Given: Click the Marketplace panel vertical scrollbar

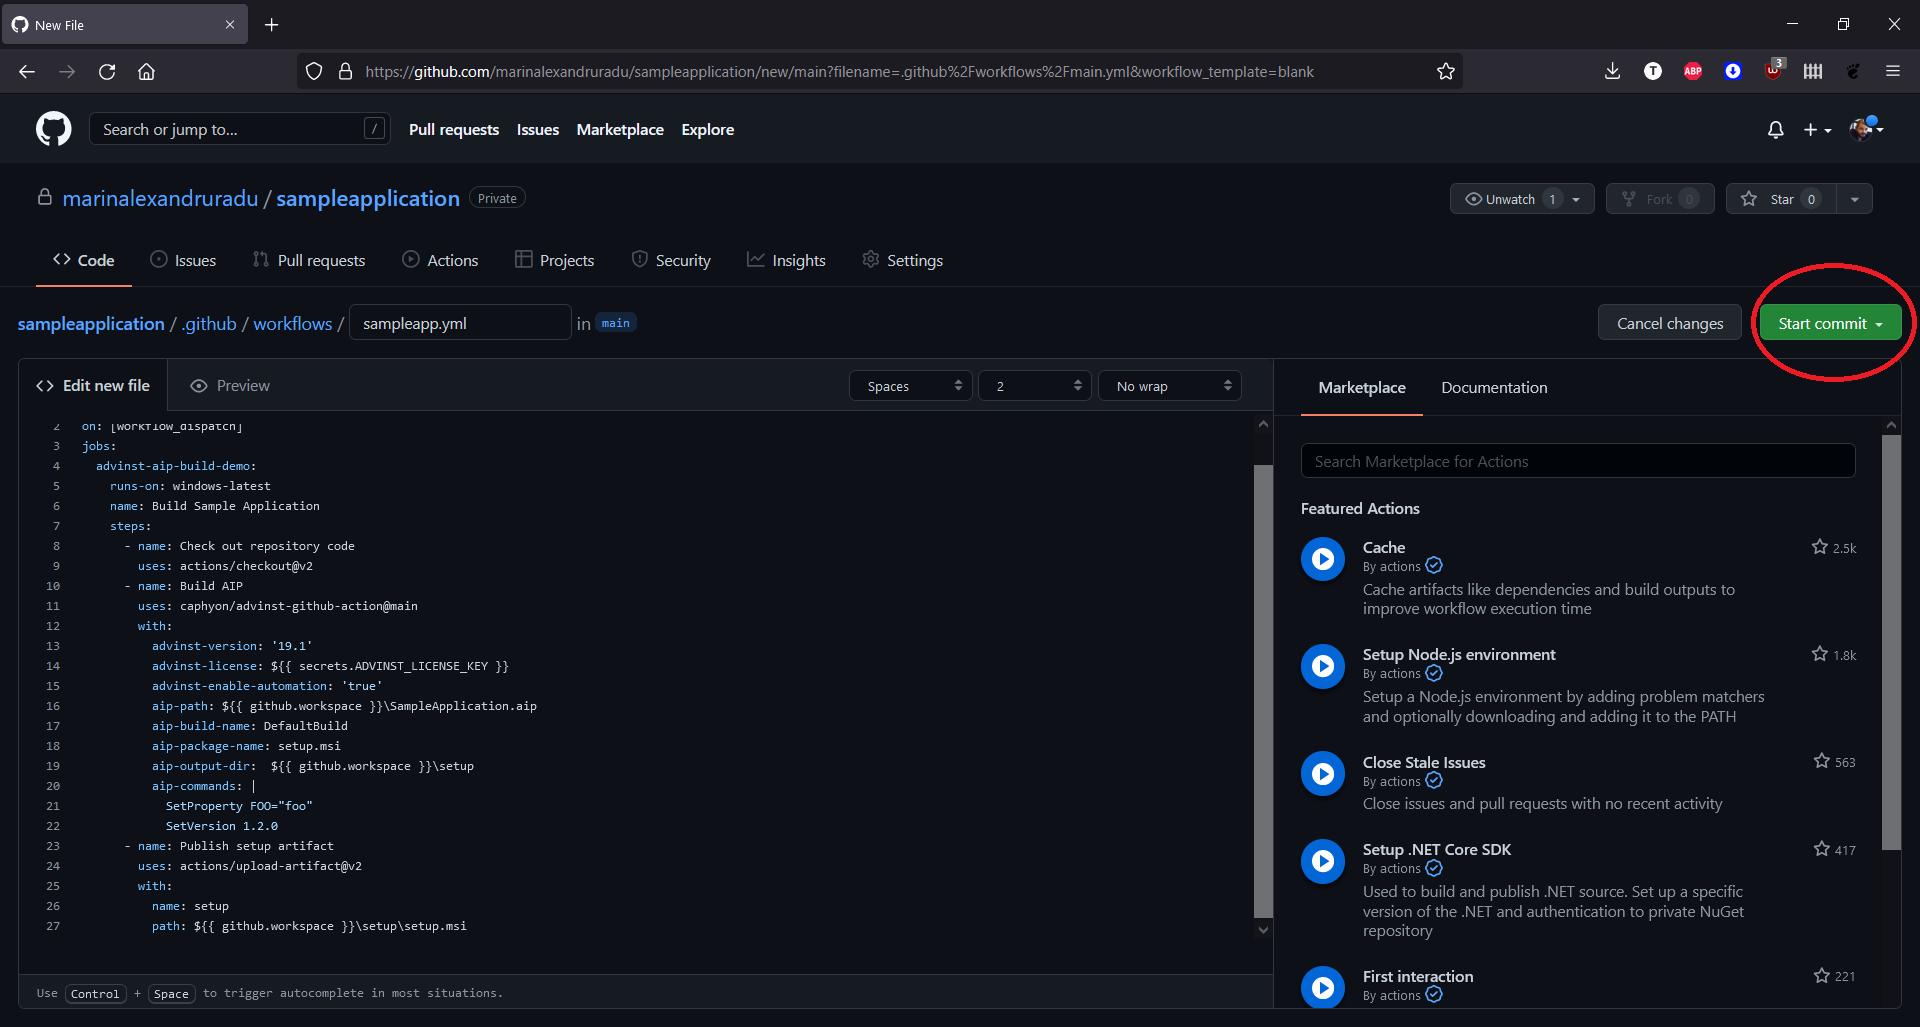Looking at the screenshot, I should coord(1891,640).
